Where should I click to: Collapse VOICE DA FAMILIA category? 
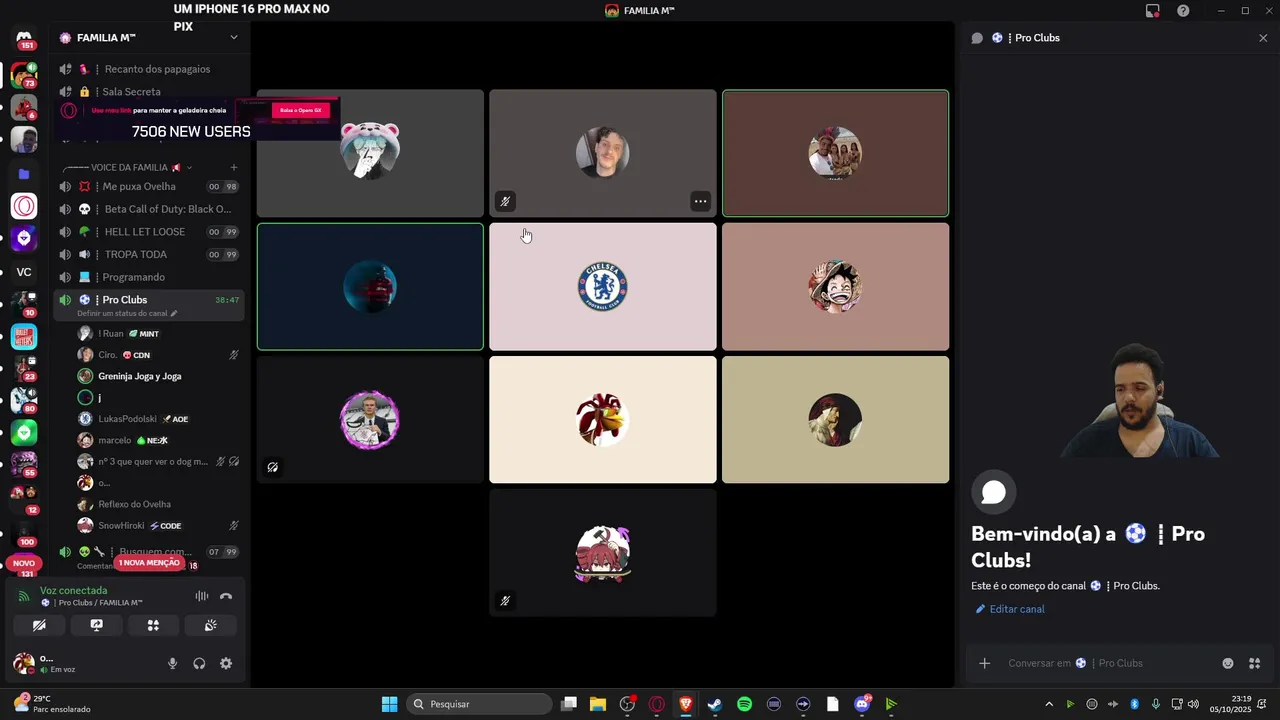click(x=127, y=167)
